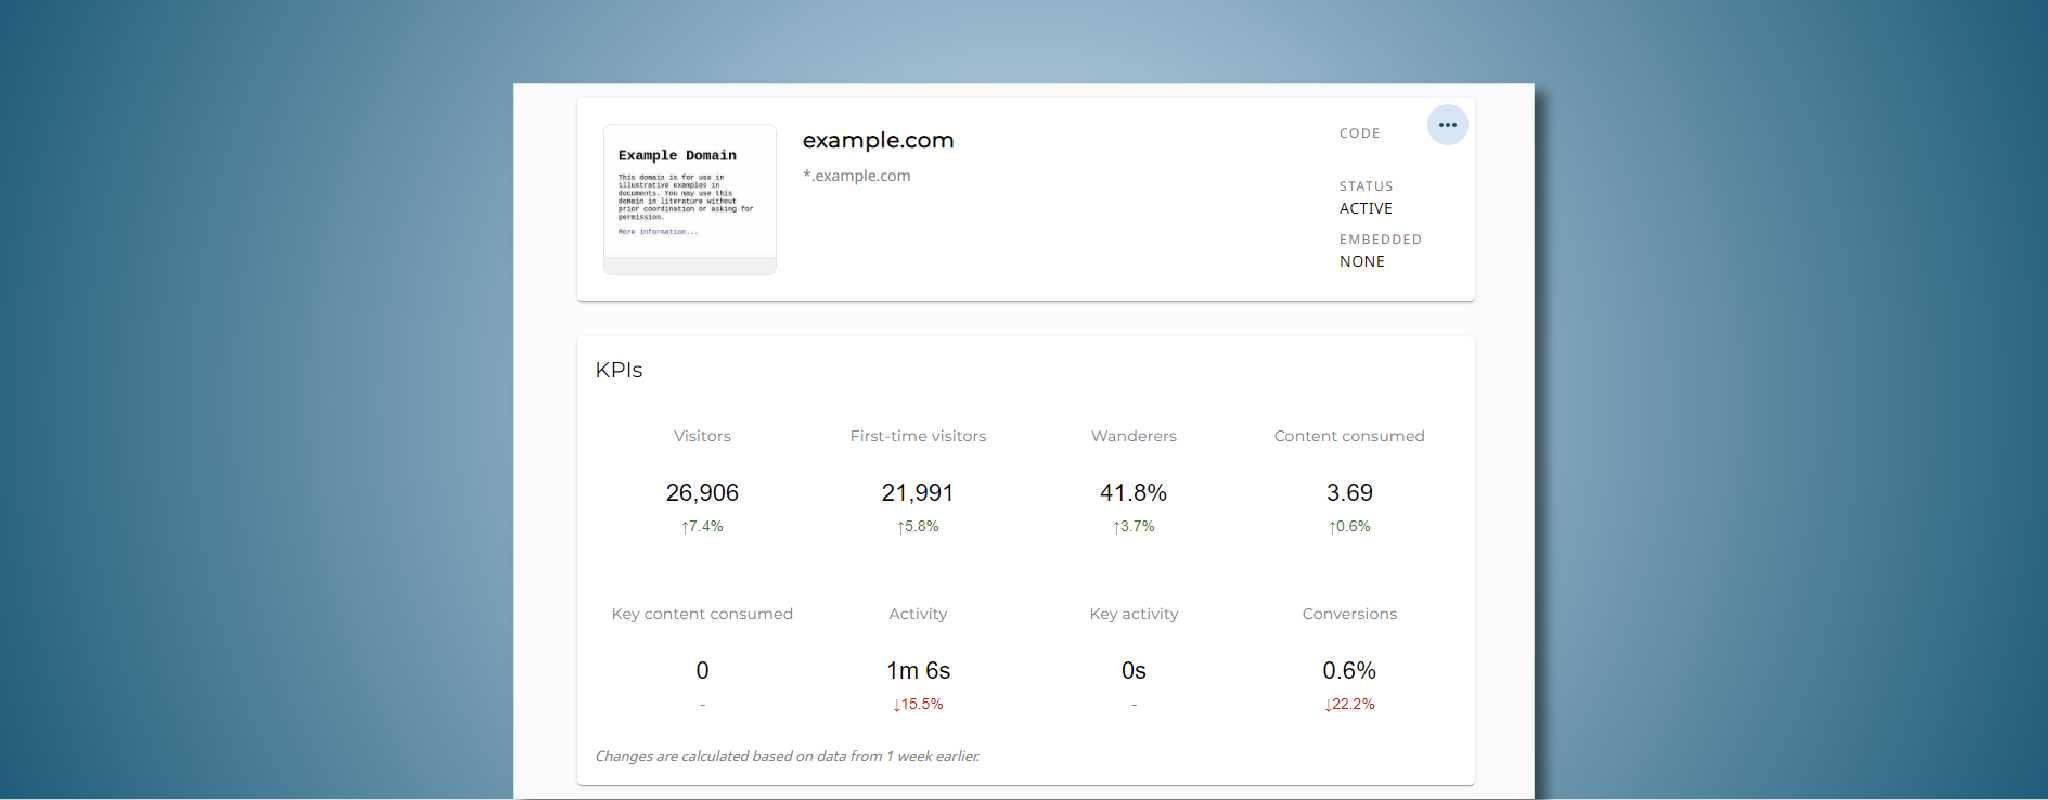The image size is (2048, 800).
Task: Select the Conversions value 0.6%
Action: coord(1349,671)
